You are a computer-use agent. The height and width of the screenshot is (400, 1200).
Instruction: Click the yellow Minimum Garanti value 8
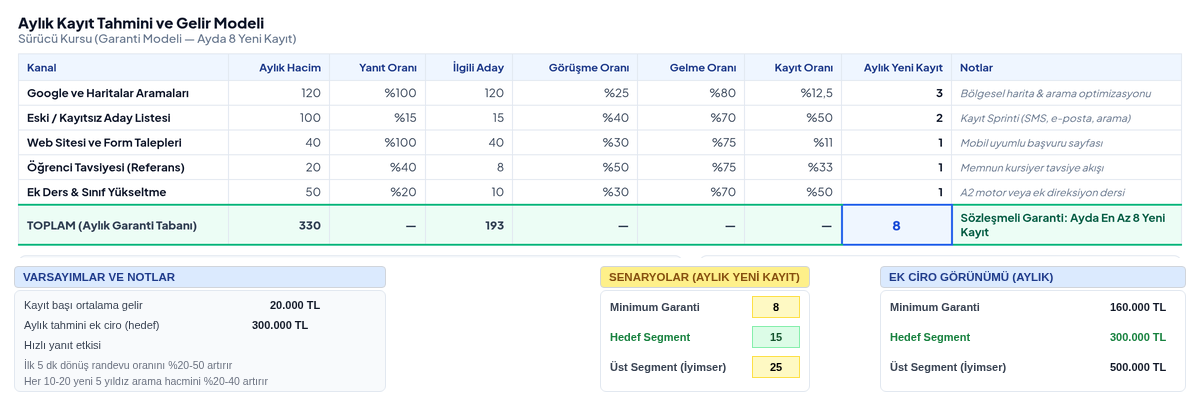click(x=776, y=307)
